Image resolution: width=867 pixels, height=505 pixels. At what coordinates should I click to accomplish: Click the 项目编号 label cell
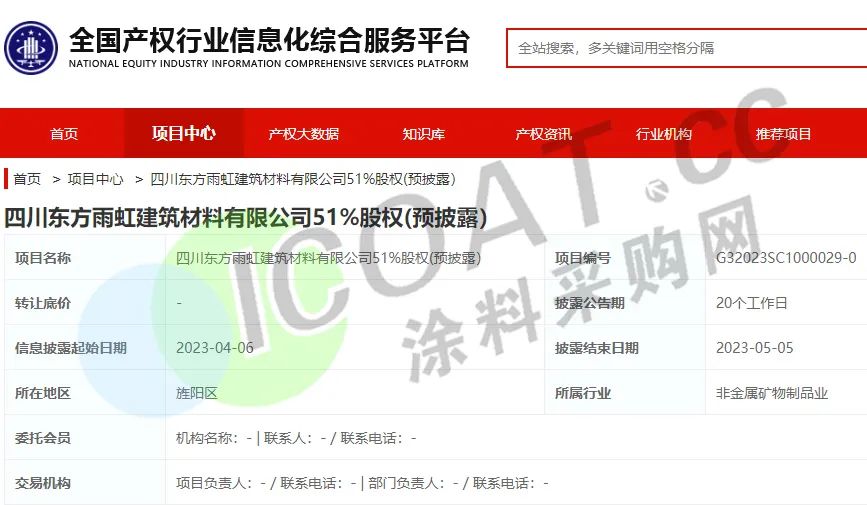coord(625,258)
